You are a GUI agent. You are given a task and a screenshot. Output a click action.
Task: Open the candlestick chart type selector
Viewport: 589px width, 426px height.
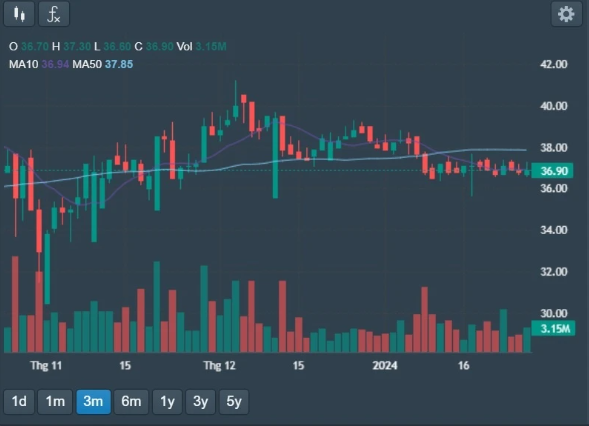pyautogui.click(x=19, y=14)
